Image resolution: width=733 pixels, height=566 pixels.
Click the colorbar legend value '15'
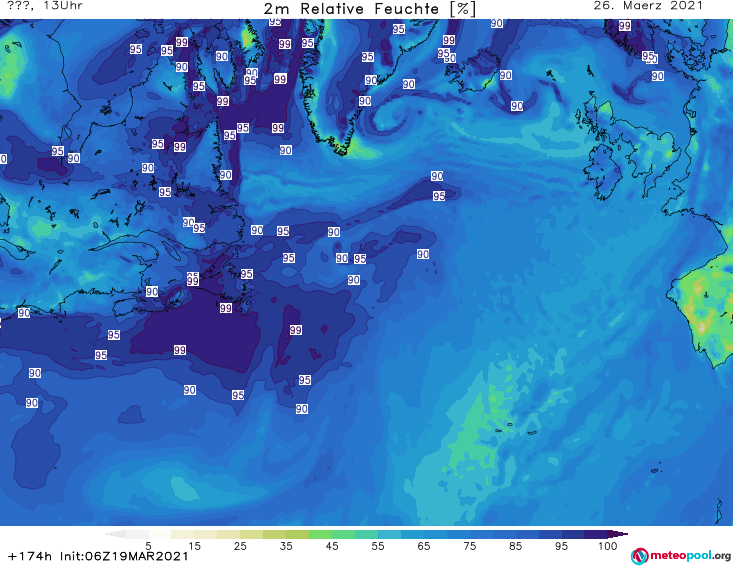point(194,546)
